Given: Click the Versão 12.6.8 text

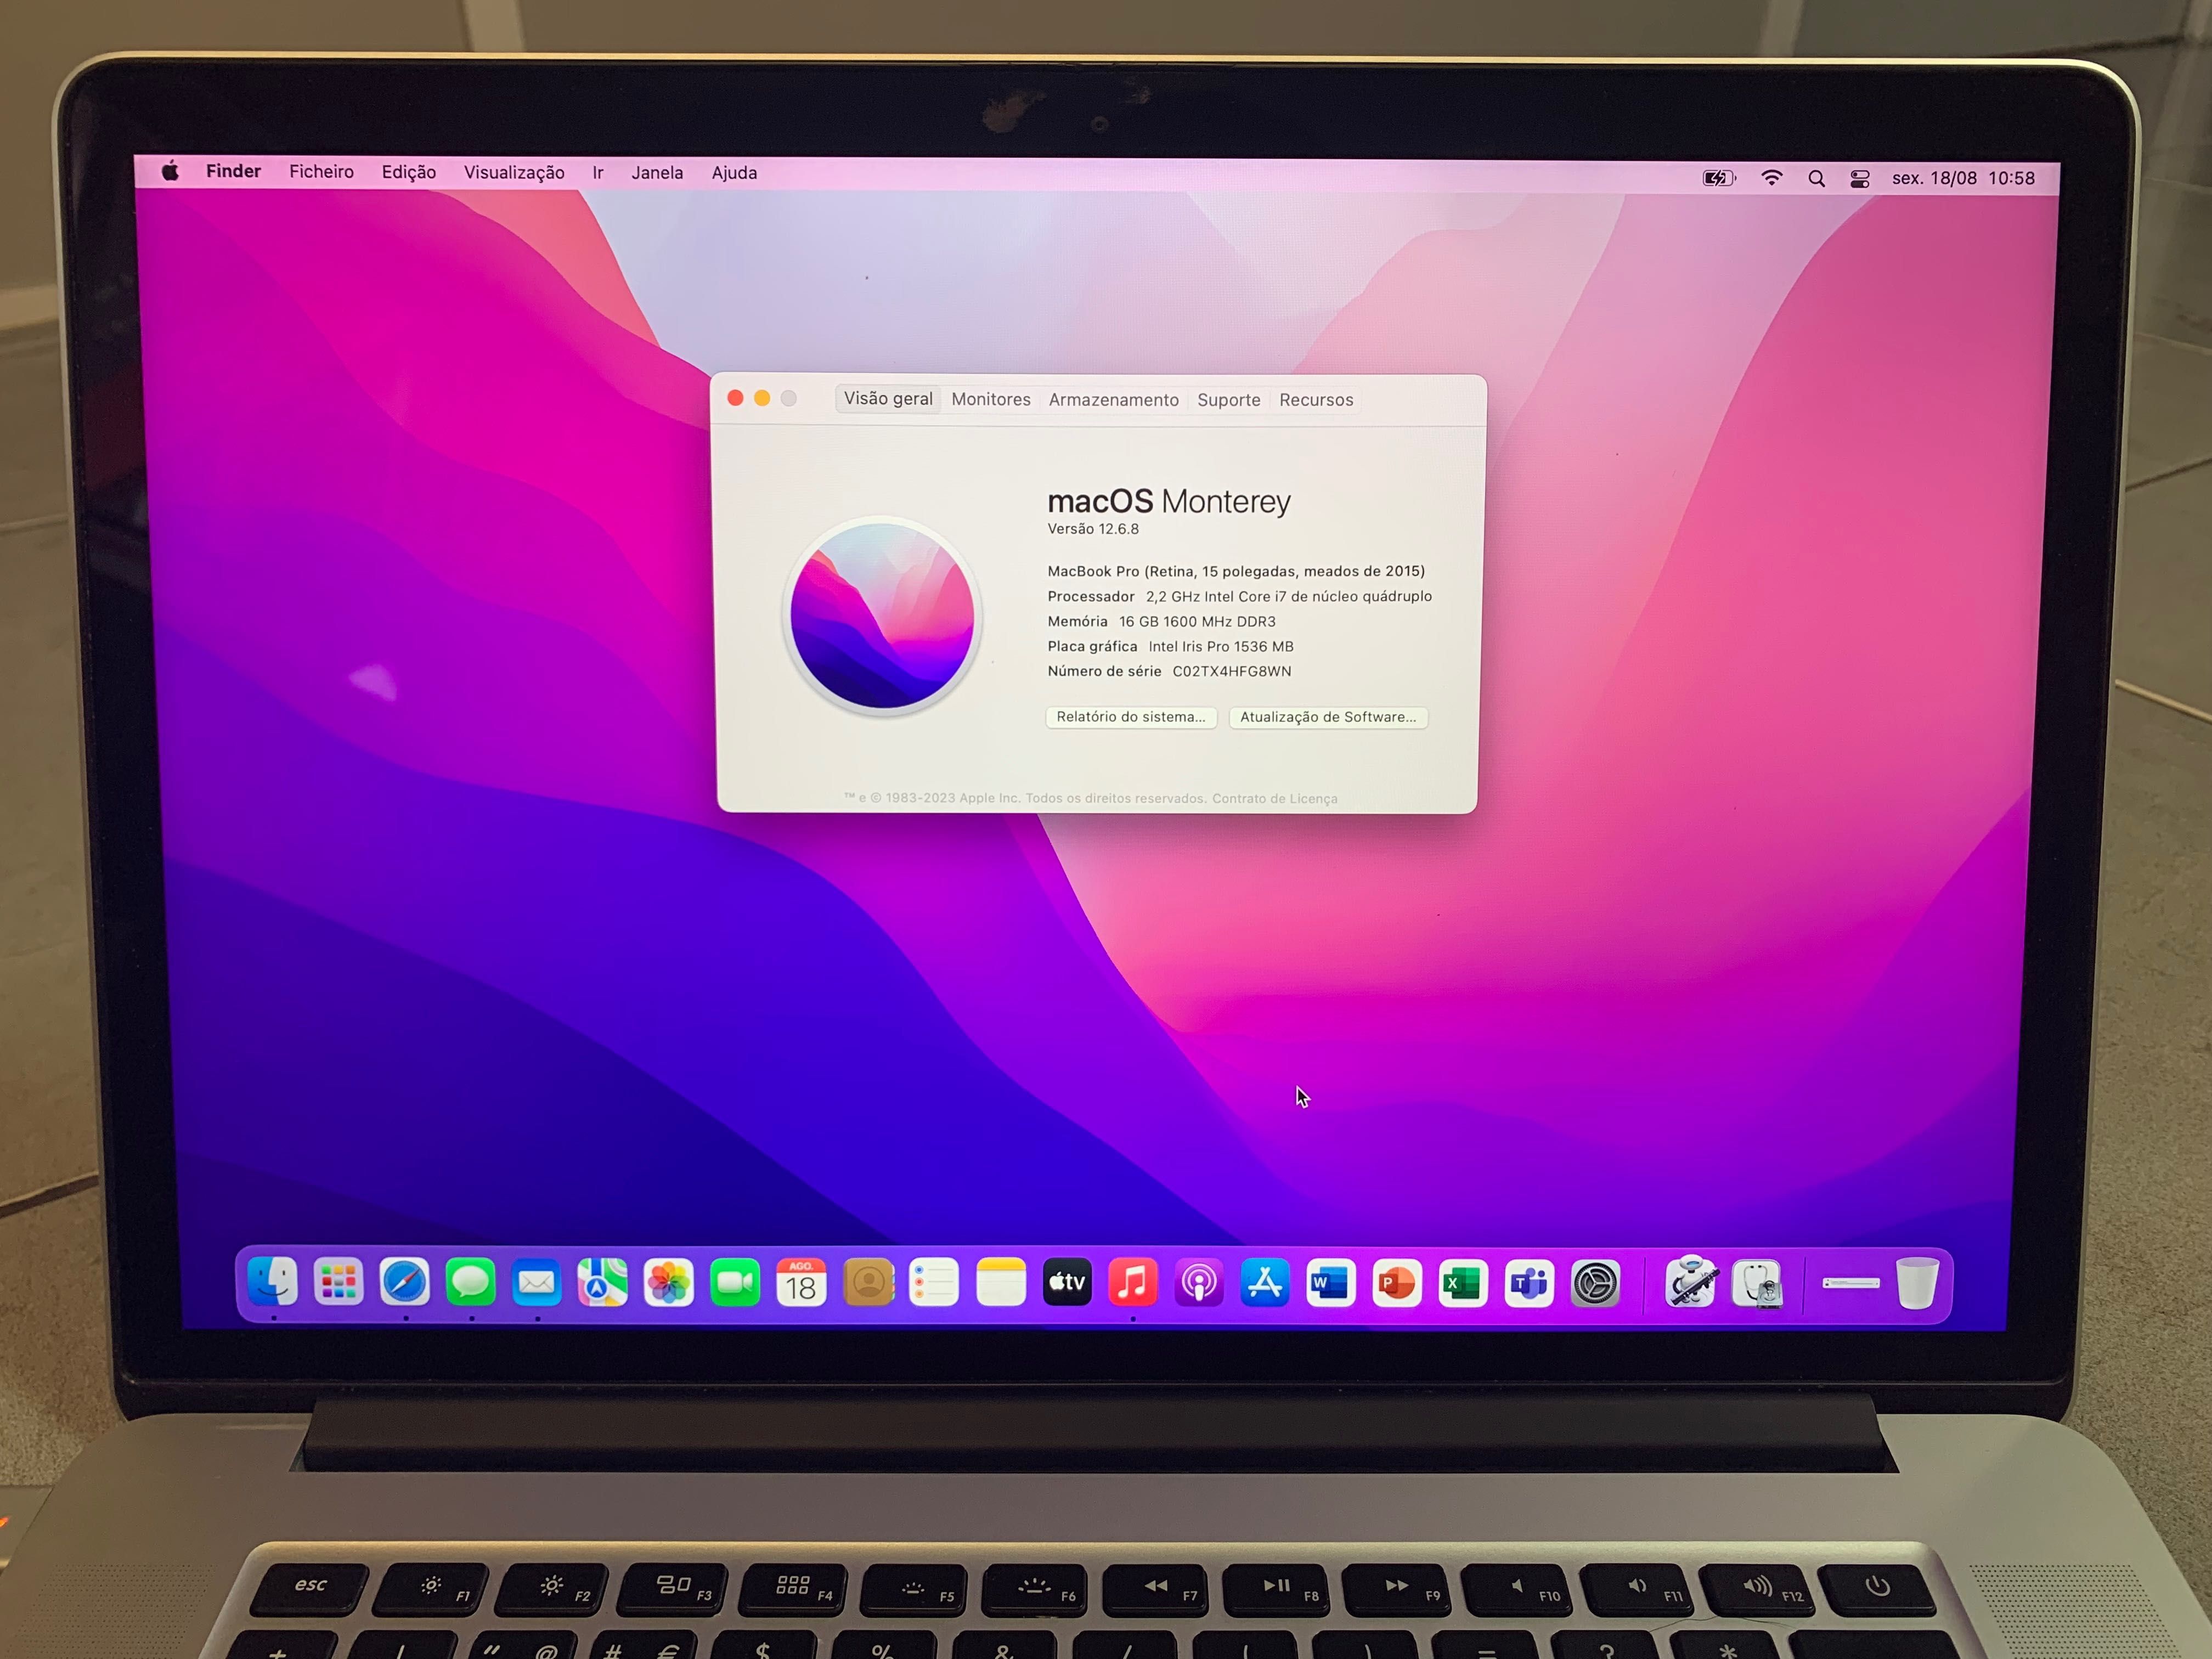Looking at the screenshot, I should (x=1093, y=529).
